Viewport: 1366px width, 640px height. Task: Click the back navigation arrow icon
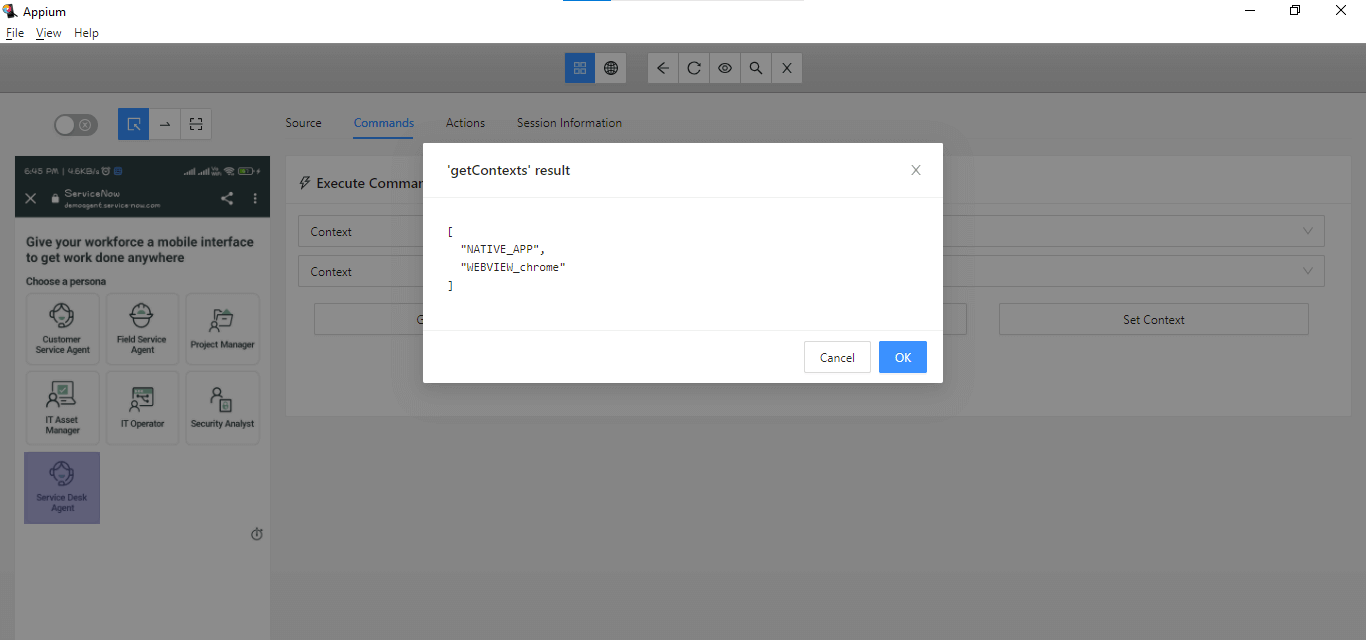[x=662, y=68]
